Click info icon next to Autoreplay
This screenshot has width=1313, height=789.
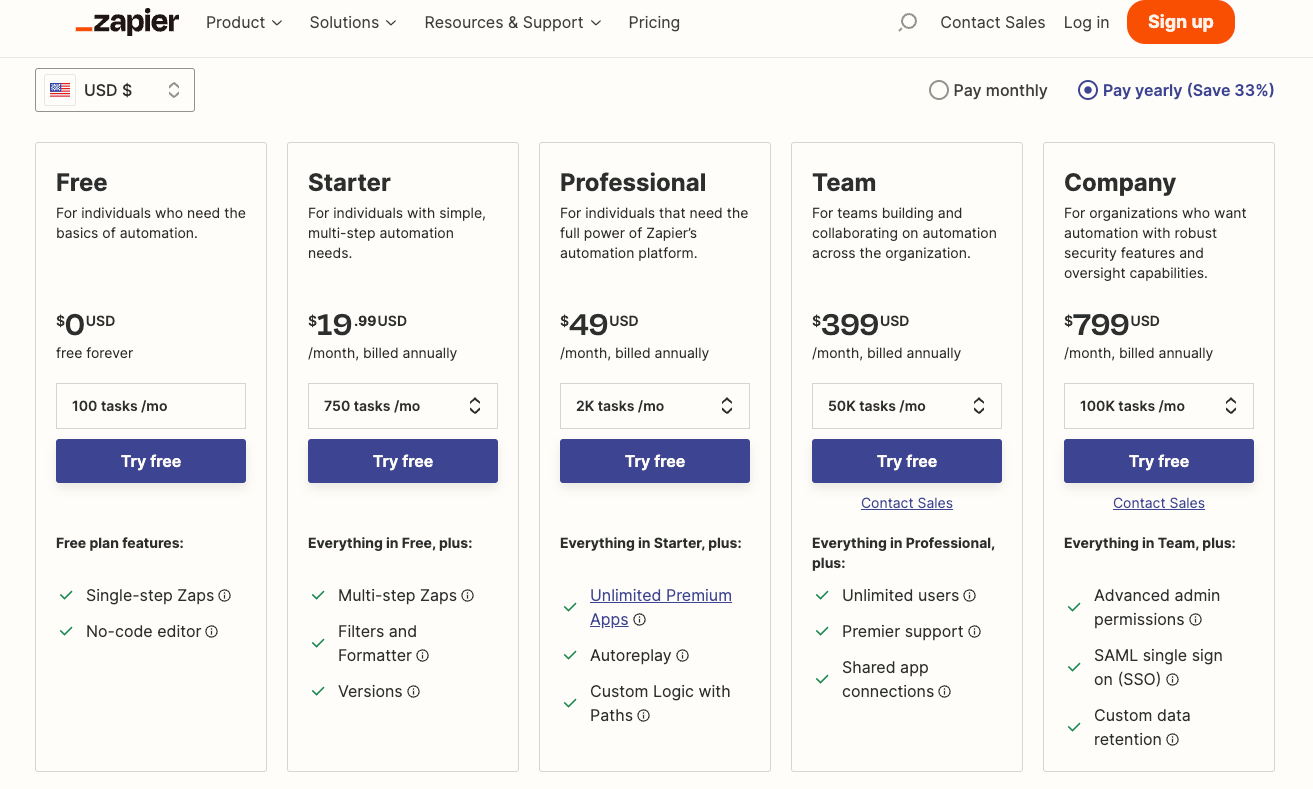pyautogui.click(x=681, y=655)
